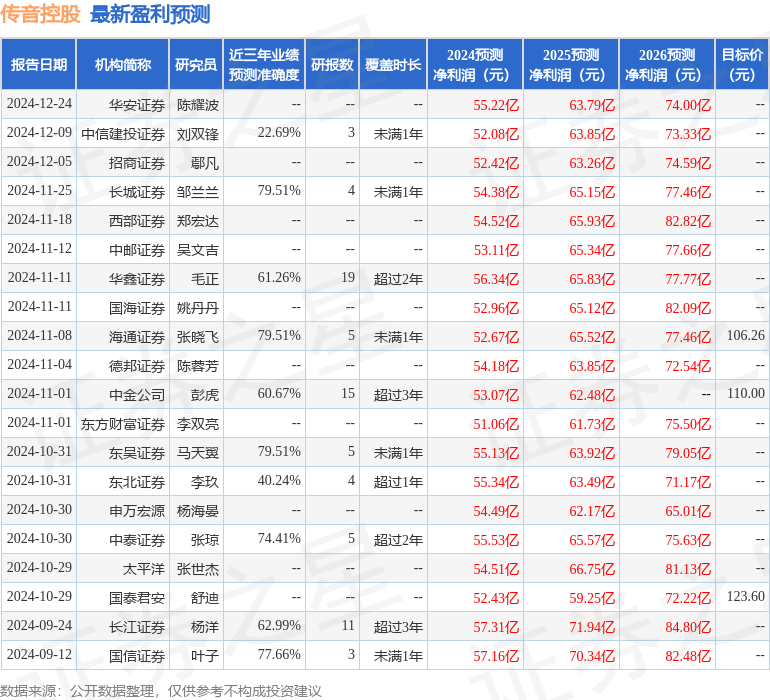Screen dimensions: 770x700
Task: Select the 目标价 column header
Action: [742, 64]
